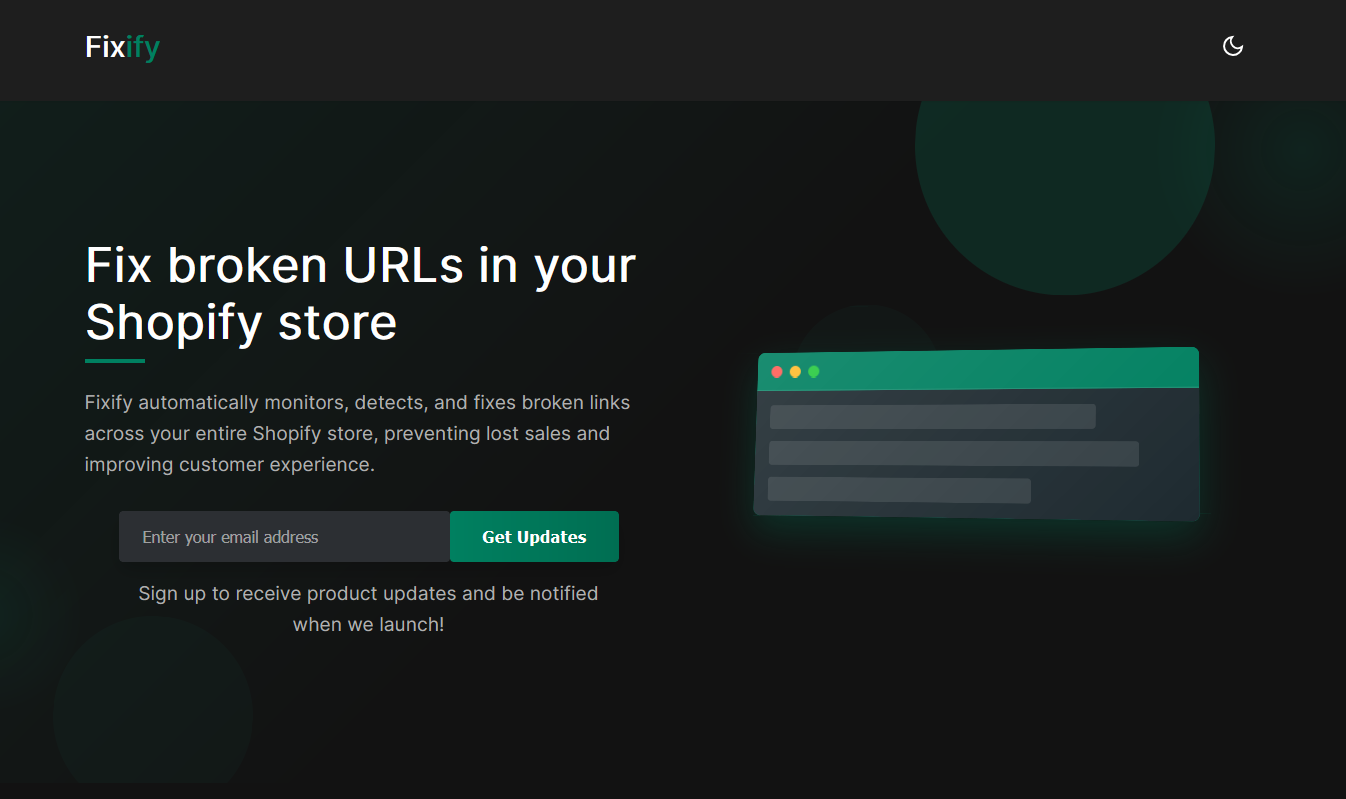Open the Fixify logo home link

click(x=122, y=47)
